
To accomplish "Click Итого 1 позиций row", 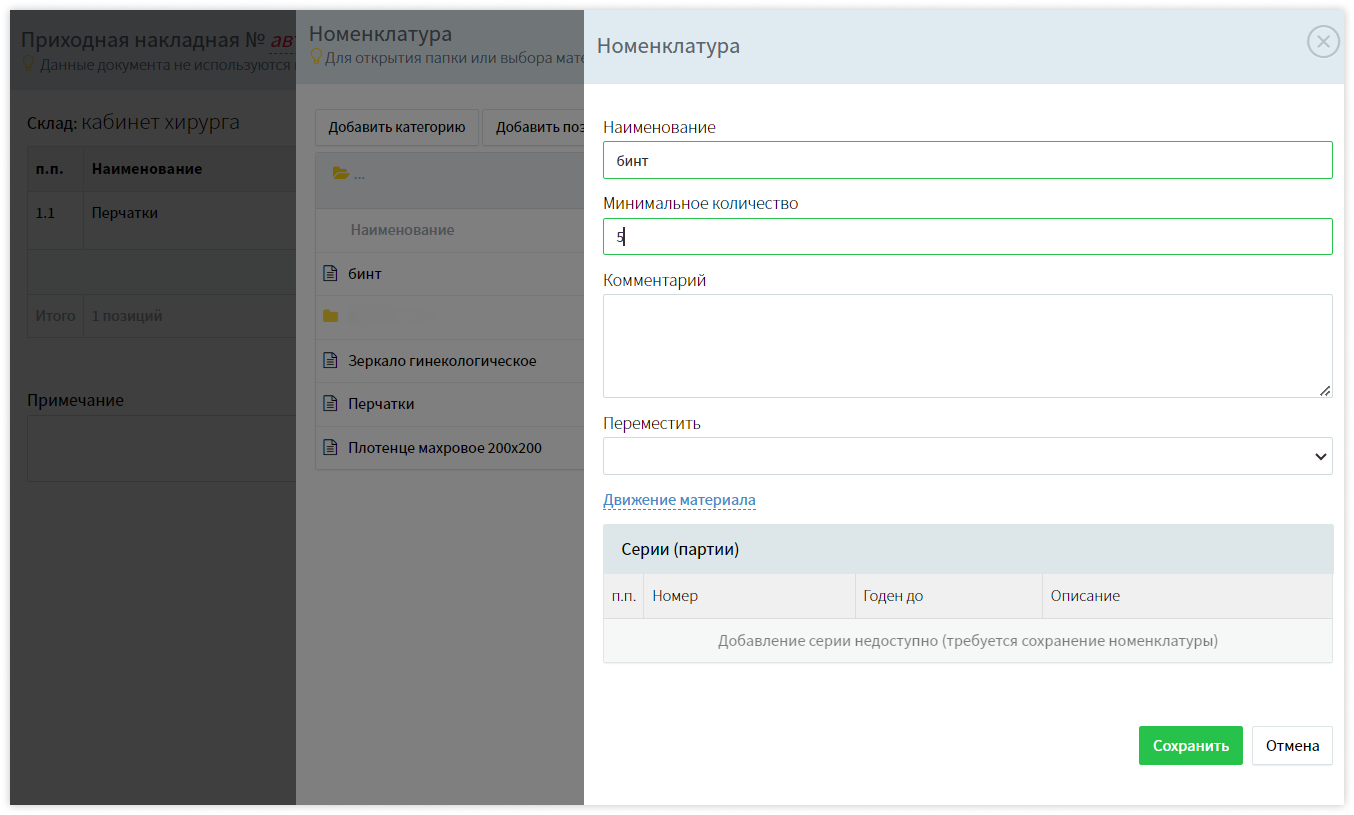I will pyautogui.click(x=162, y=316).
